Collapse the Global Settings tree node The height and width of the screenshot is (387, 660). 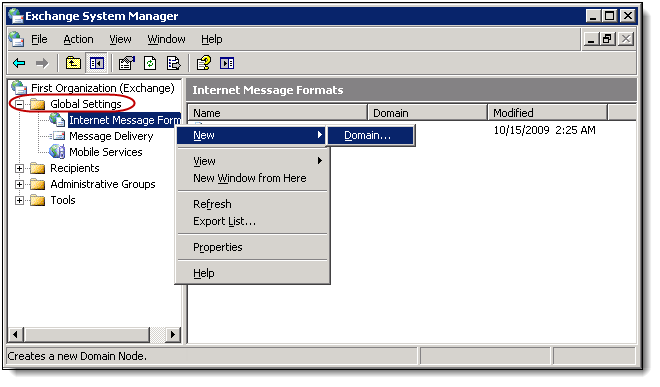[19, 104]
